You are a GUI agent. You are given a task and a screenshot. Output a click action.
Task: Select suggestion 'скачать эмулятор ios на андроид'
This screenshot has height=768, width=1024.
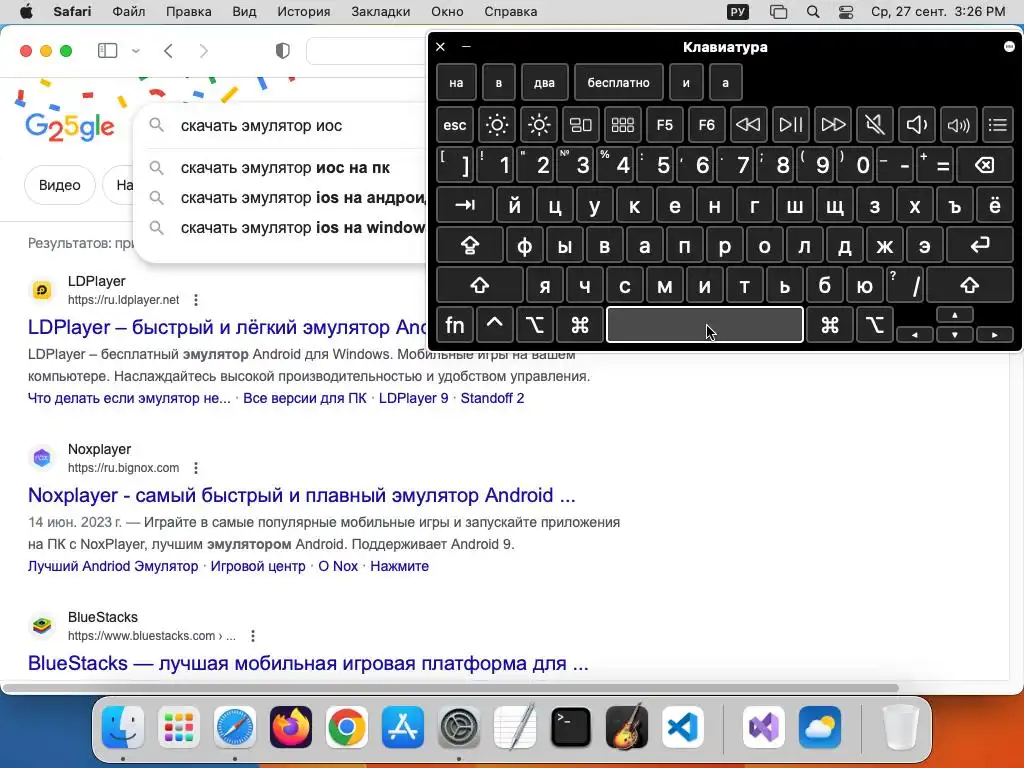pyautogui.click(x=304, y=197)
